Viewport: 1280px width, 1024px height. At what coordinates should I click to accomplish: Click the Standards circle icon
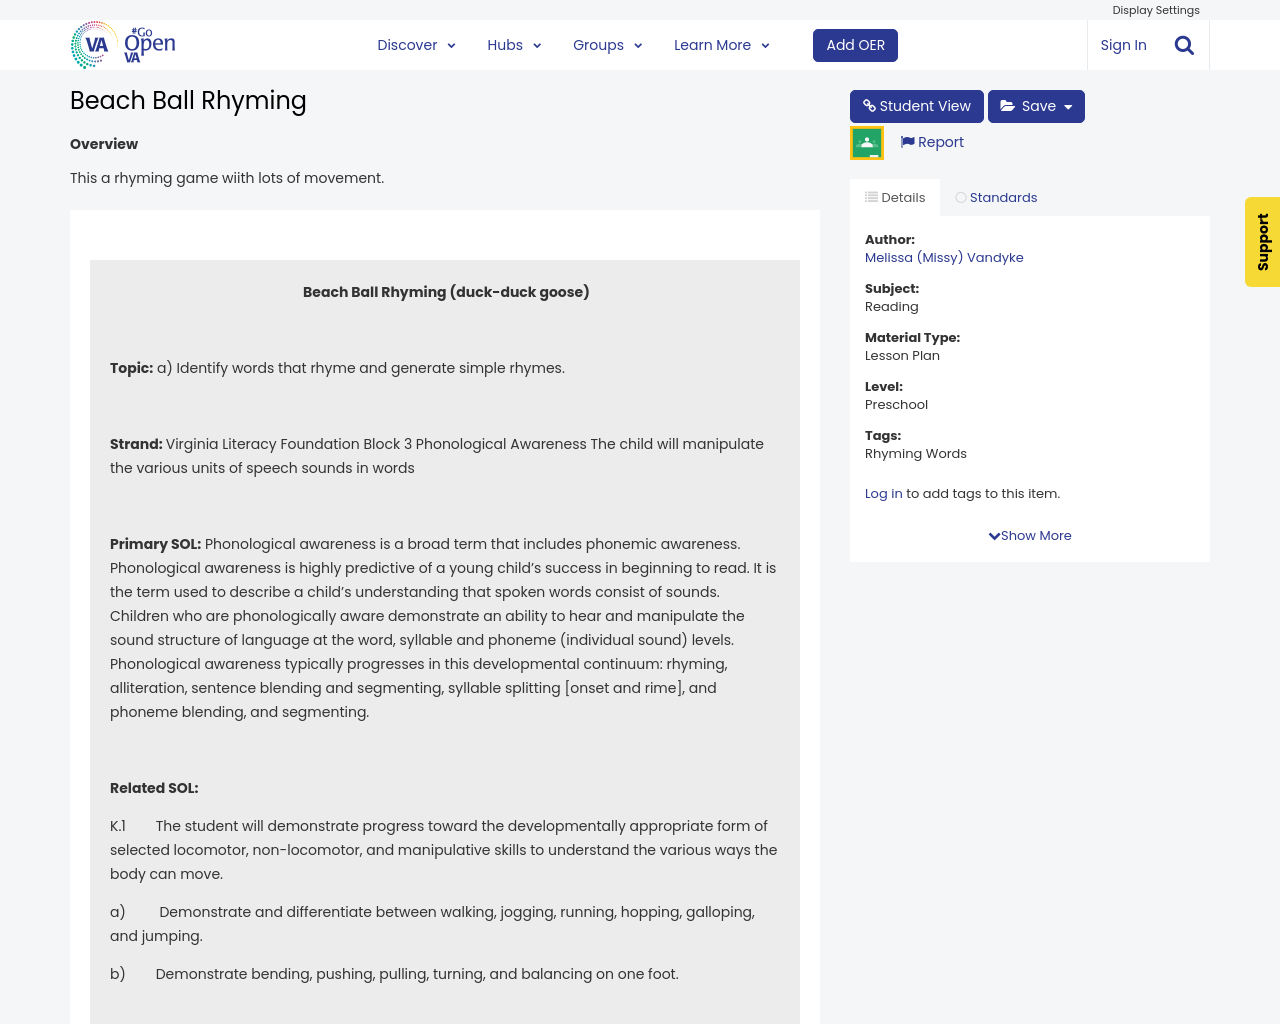pyautogui.click(x=961, y=197)
